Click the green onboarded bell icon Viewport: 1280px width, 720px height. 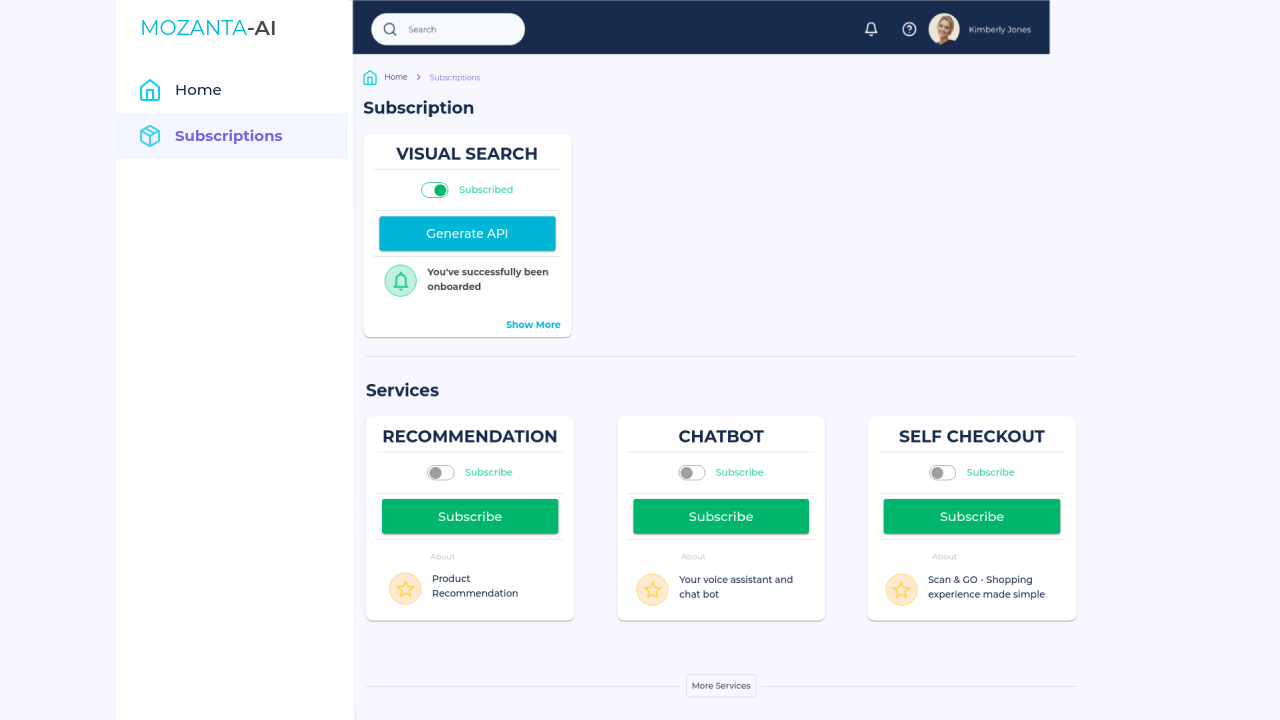pos(401,280)
